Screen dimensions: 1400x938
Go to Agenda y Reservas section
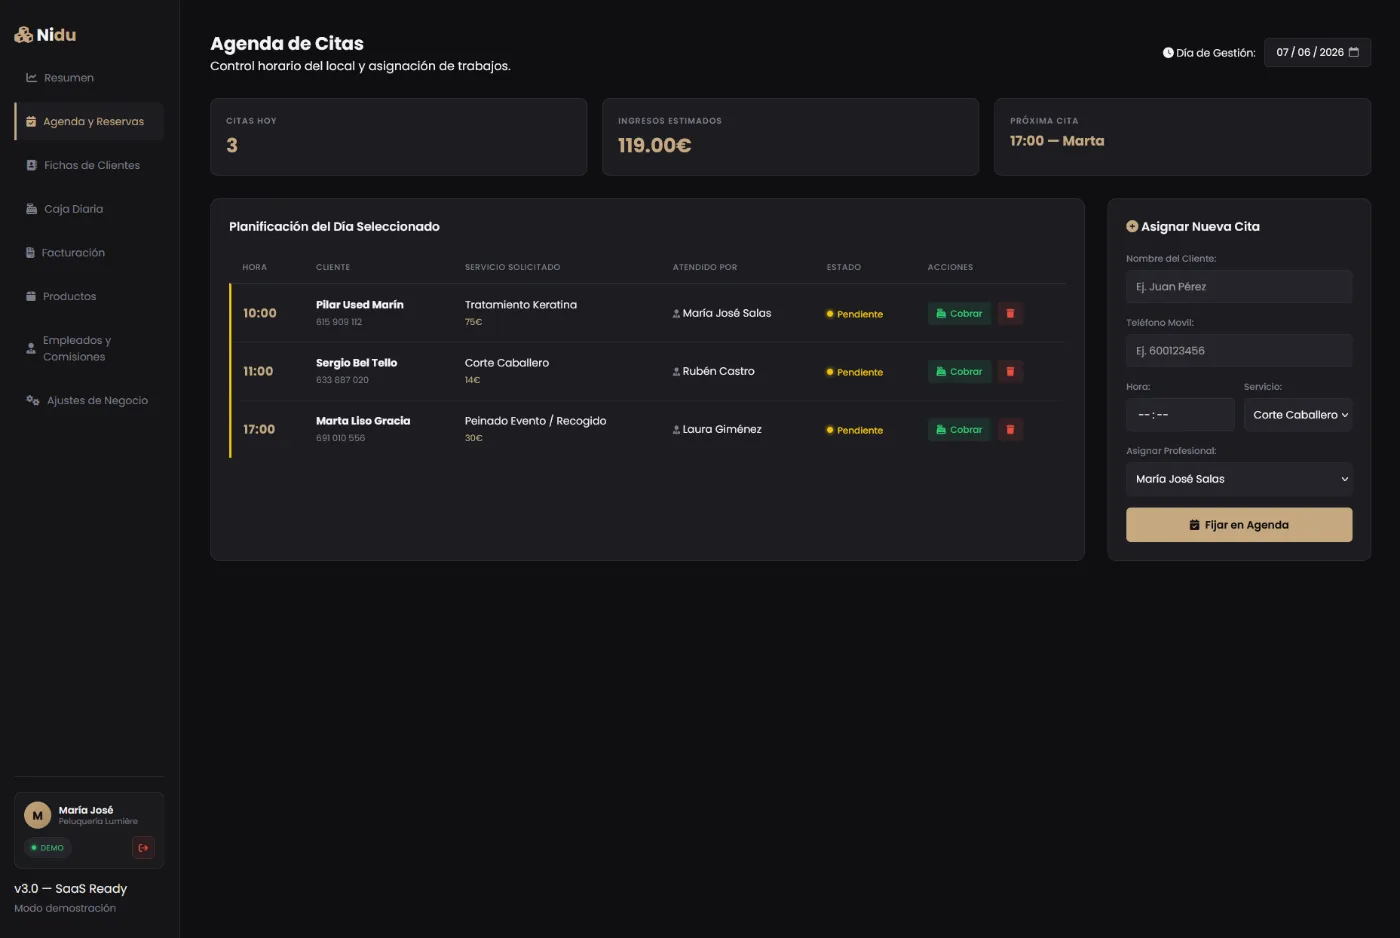[89, 121]
